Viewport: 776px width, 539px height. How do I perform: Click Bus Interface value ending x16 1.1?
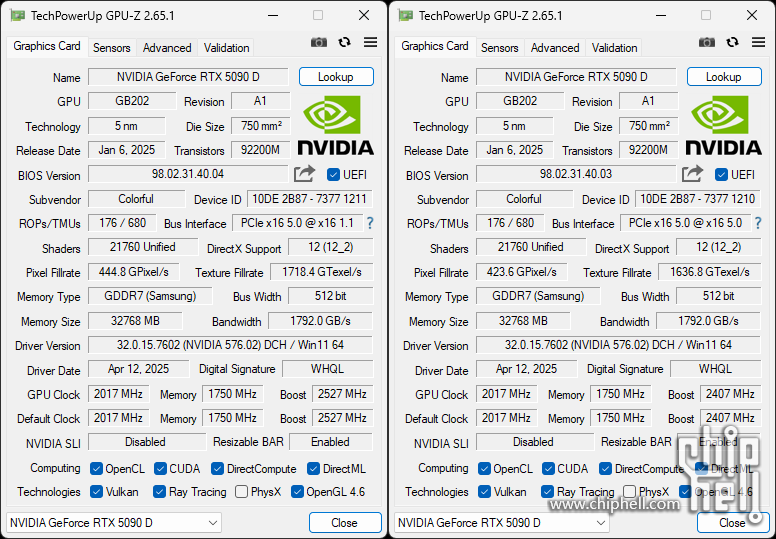coord(297,223)
